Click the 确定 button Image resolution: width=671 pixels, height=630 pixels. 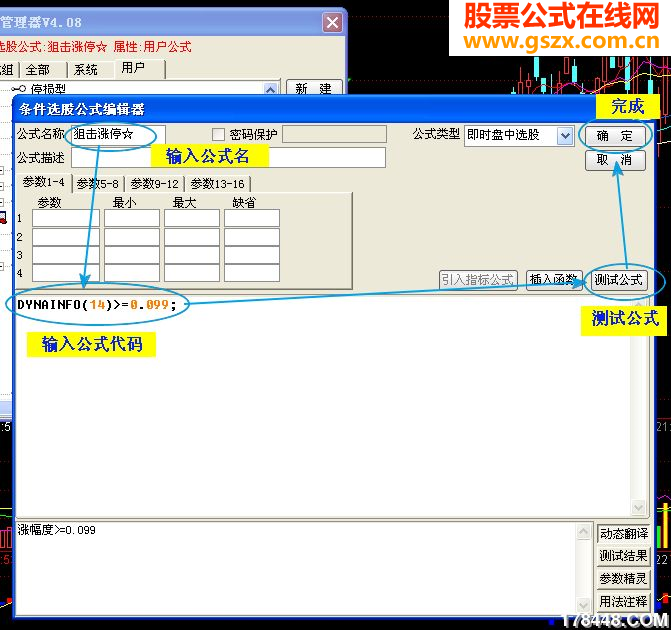point(615,136)
